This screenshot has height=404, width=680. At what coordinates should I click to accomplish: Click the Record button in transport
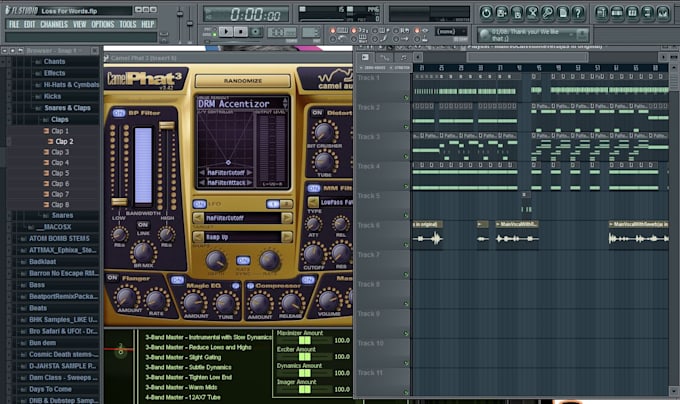pos(256,32)
